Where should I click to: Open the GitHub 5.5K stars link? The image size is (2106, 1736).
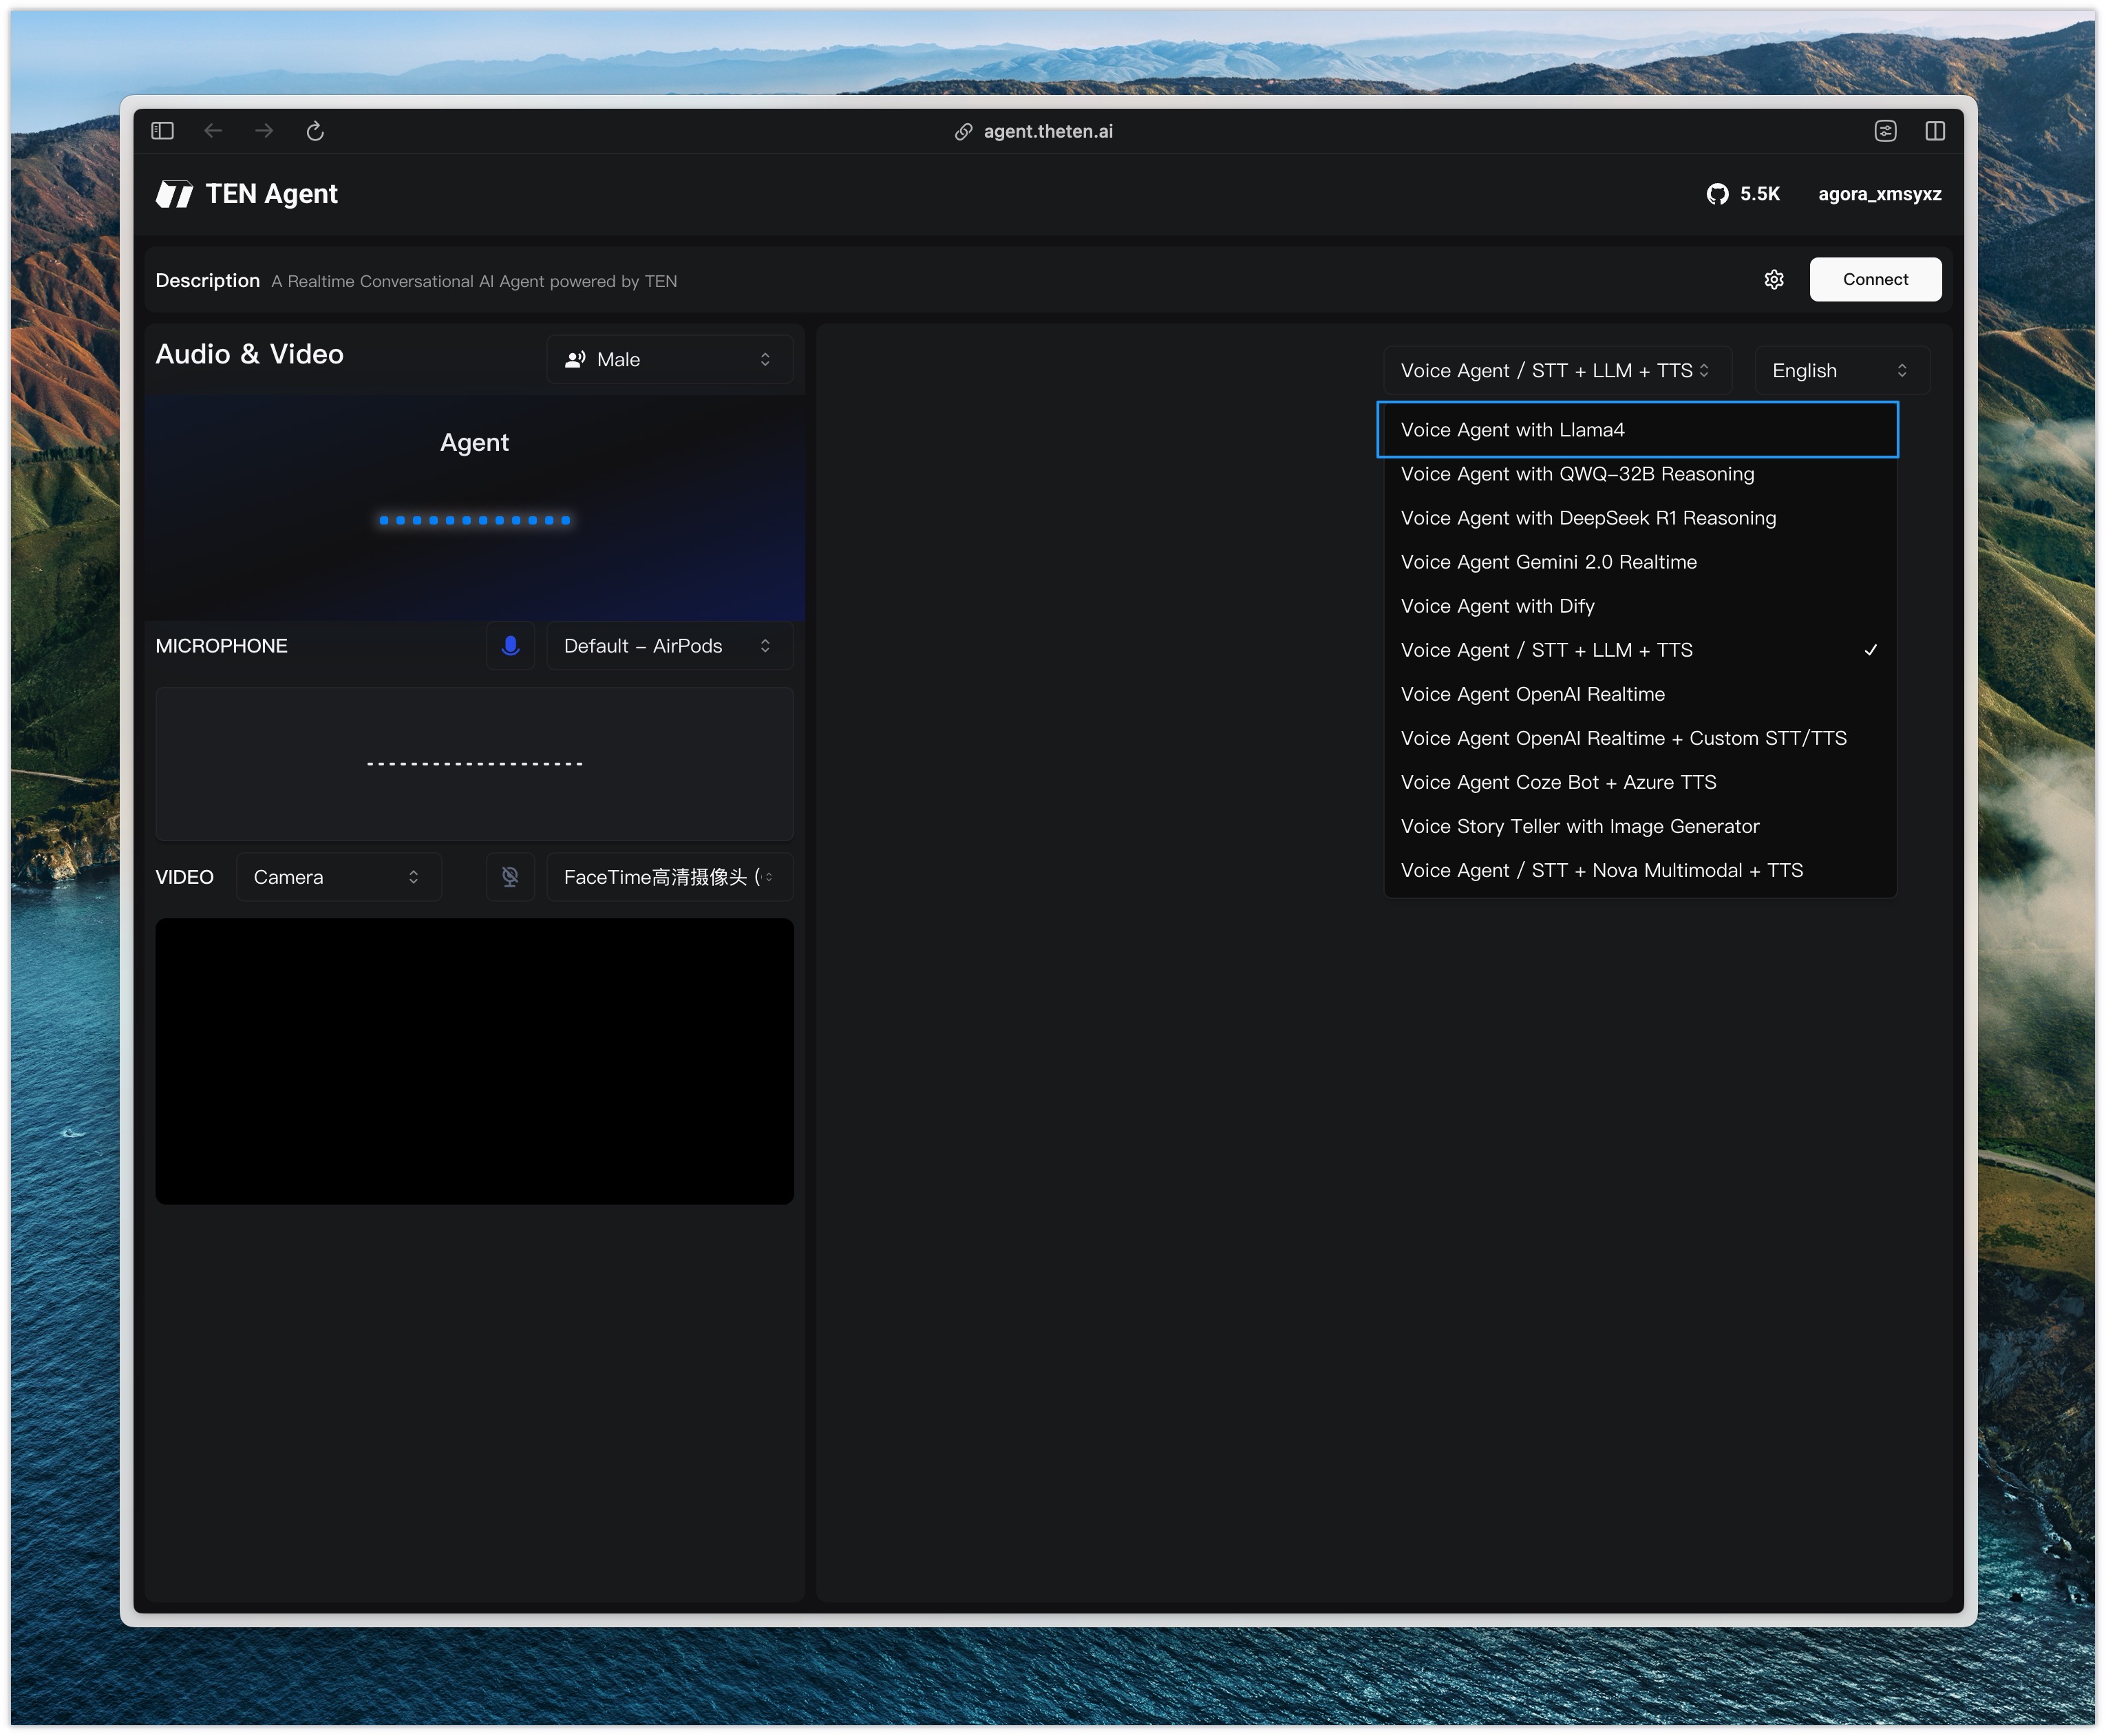(x=1743, y=194)
